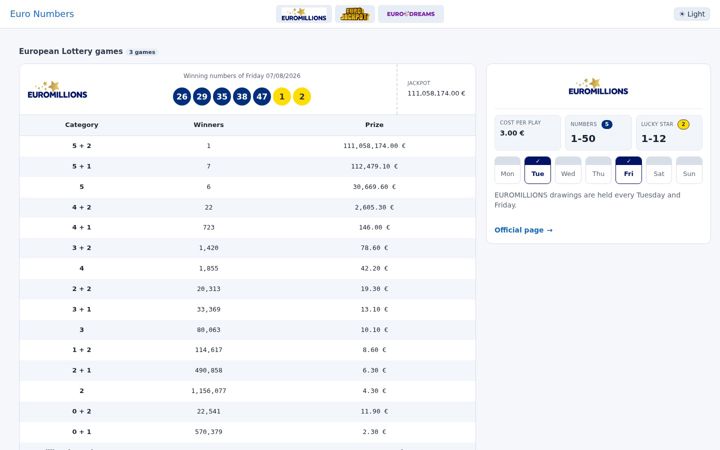Click the Cost per play 3.00 € box

[527, 132]
